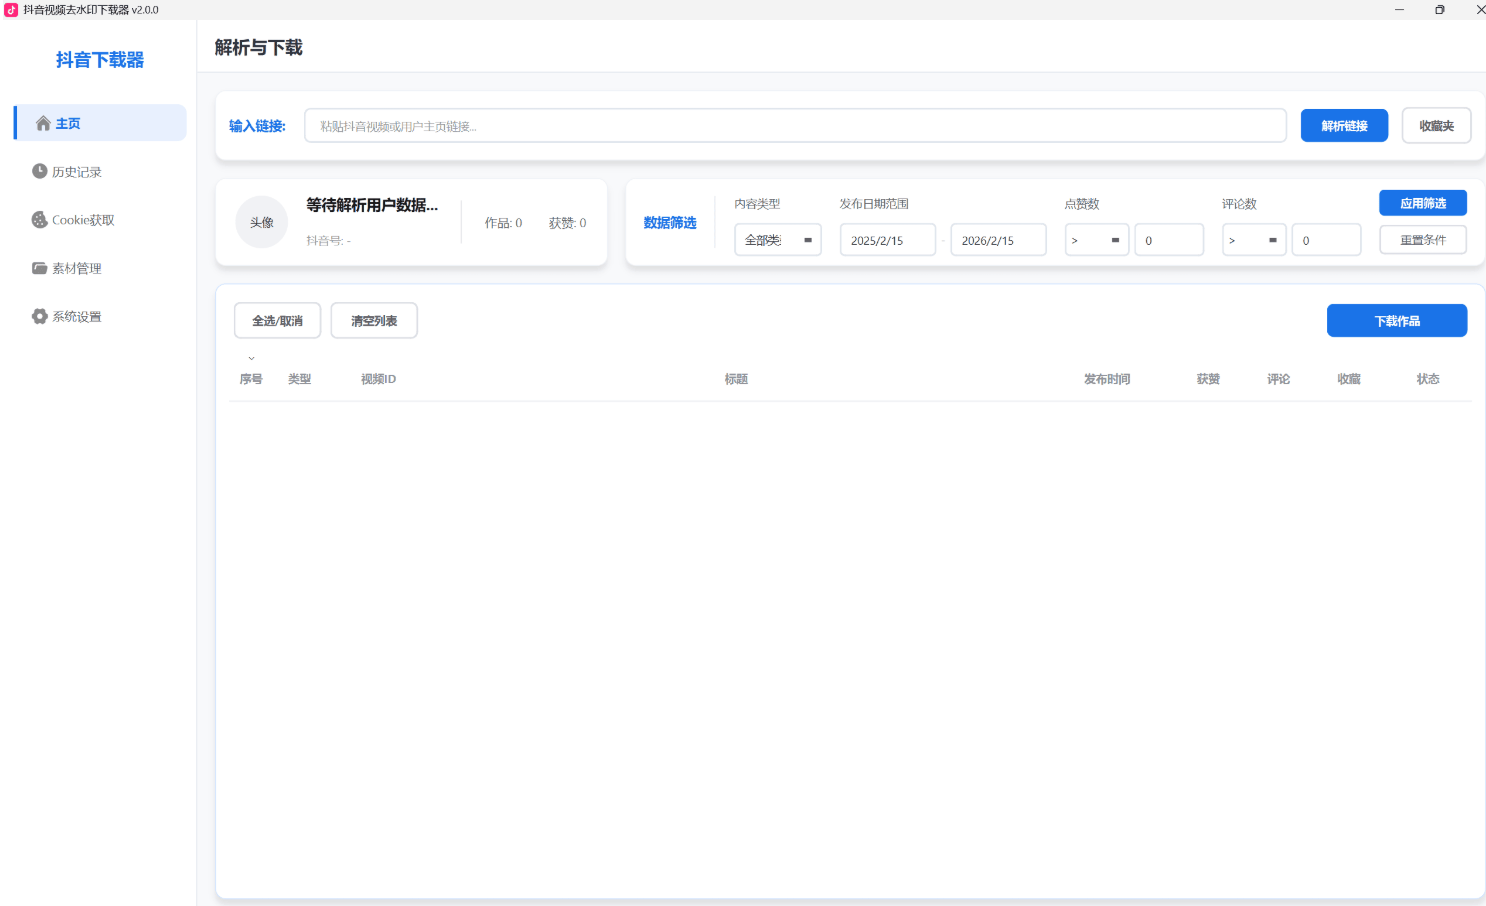The height and width of the screenshot is (906, 1486).
Task: Click the 头像 avatar placeholder circle
Action: tap(261, 222)
